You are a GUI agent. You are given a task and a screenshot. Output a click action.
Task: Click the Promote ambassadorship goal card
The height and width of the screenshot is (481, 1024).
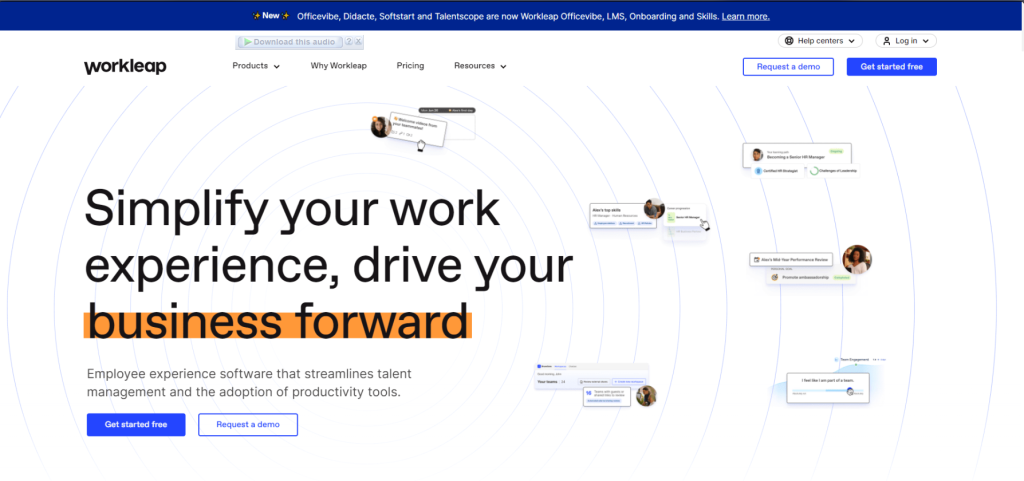click(810, 277)
